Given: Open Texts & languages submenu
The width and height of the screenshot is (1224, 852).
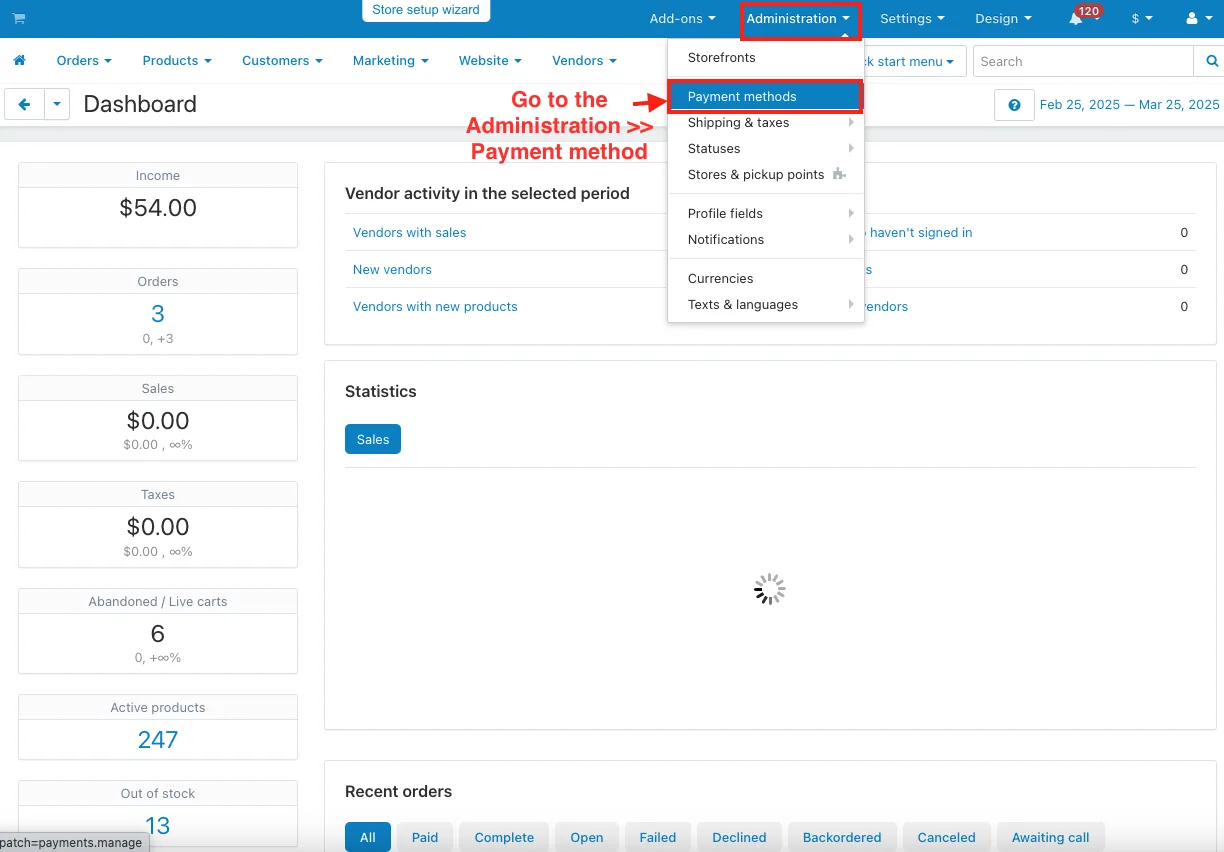Looking at the screenshot, I should tap(766, 305).
